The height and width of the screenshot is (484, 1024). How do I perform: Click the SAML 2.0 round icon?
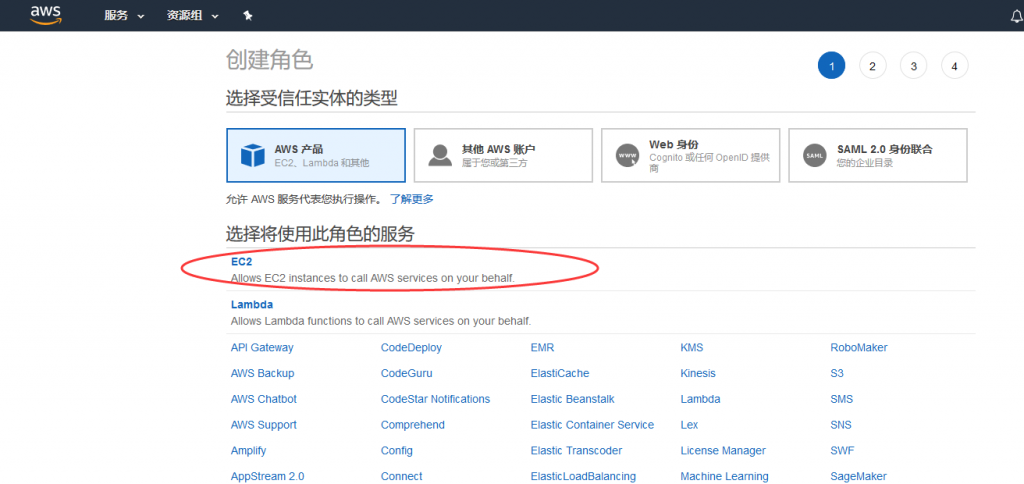click(x=814, y=155)
